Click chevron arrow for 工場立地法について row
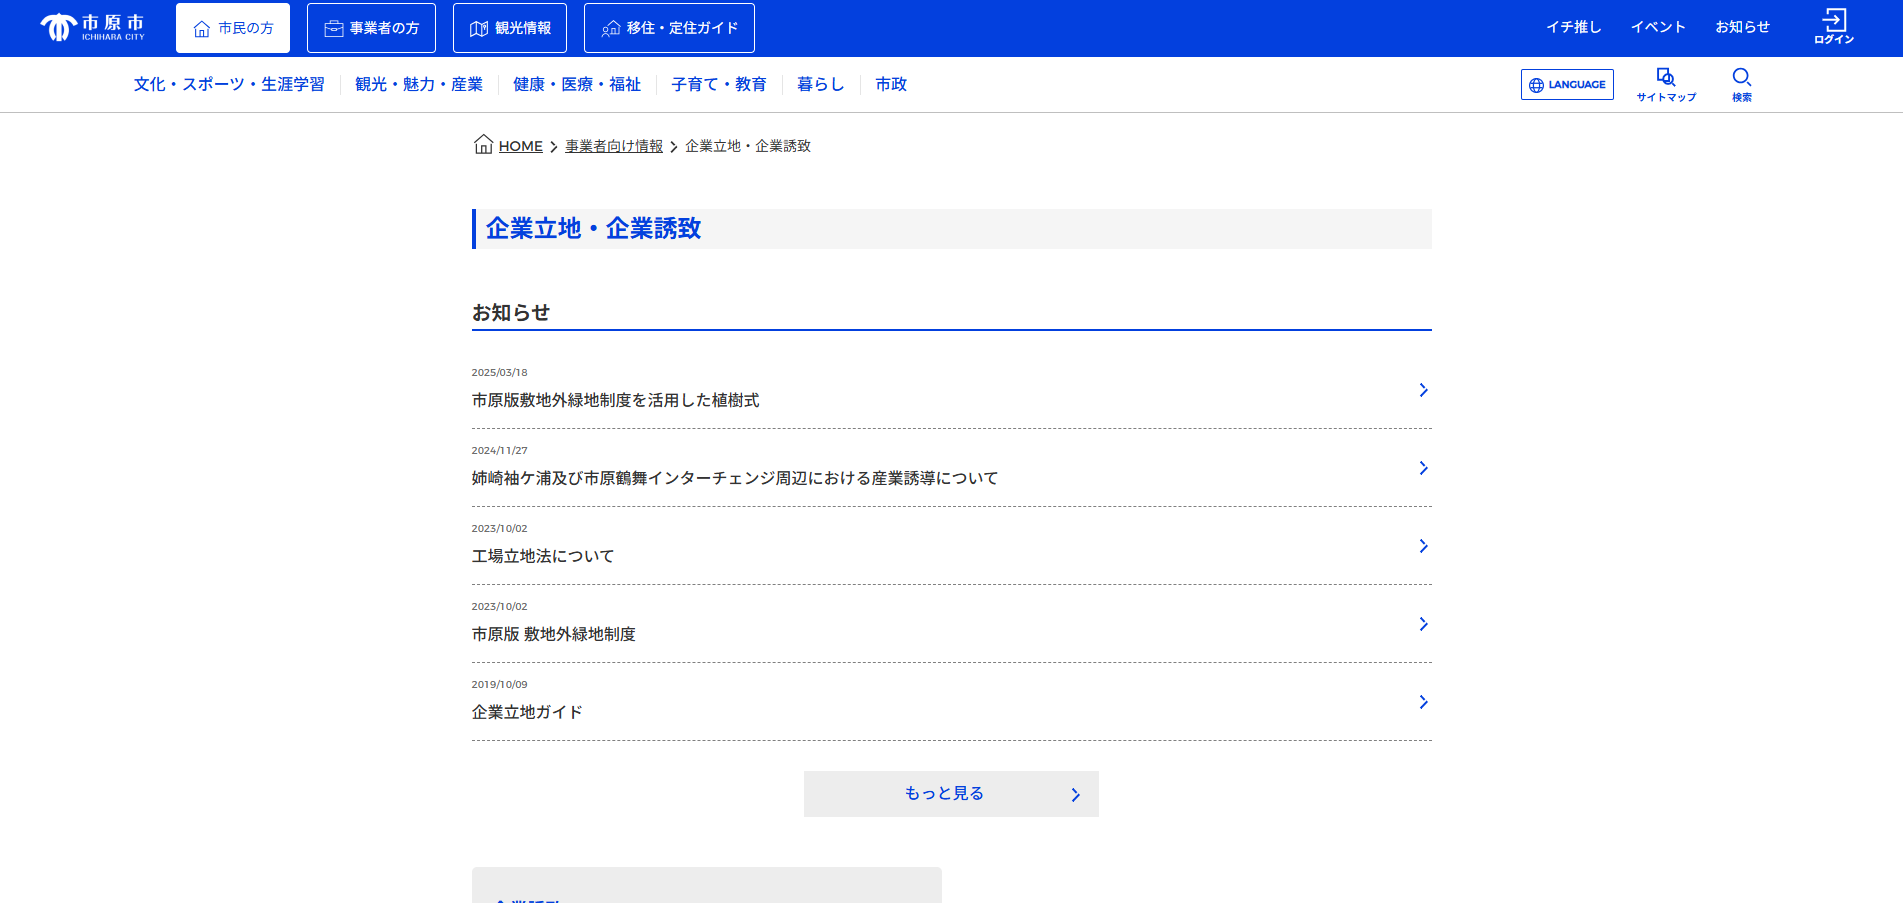Image resolution: width=1903 pixels, height=903 pixels. pos(1423,546)
